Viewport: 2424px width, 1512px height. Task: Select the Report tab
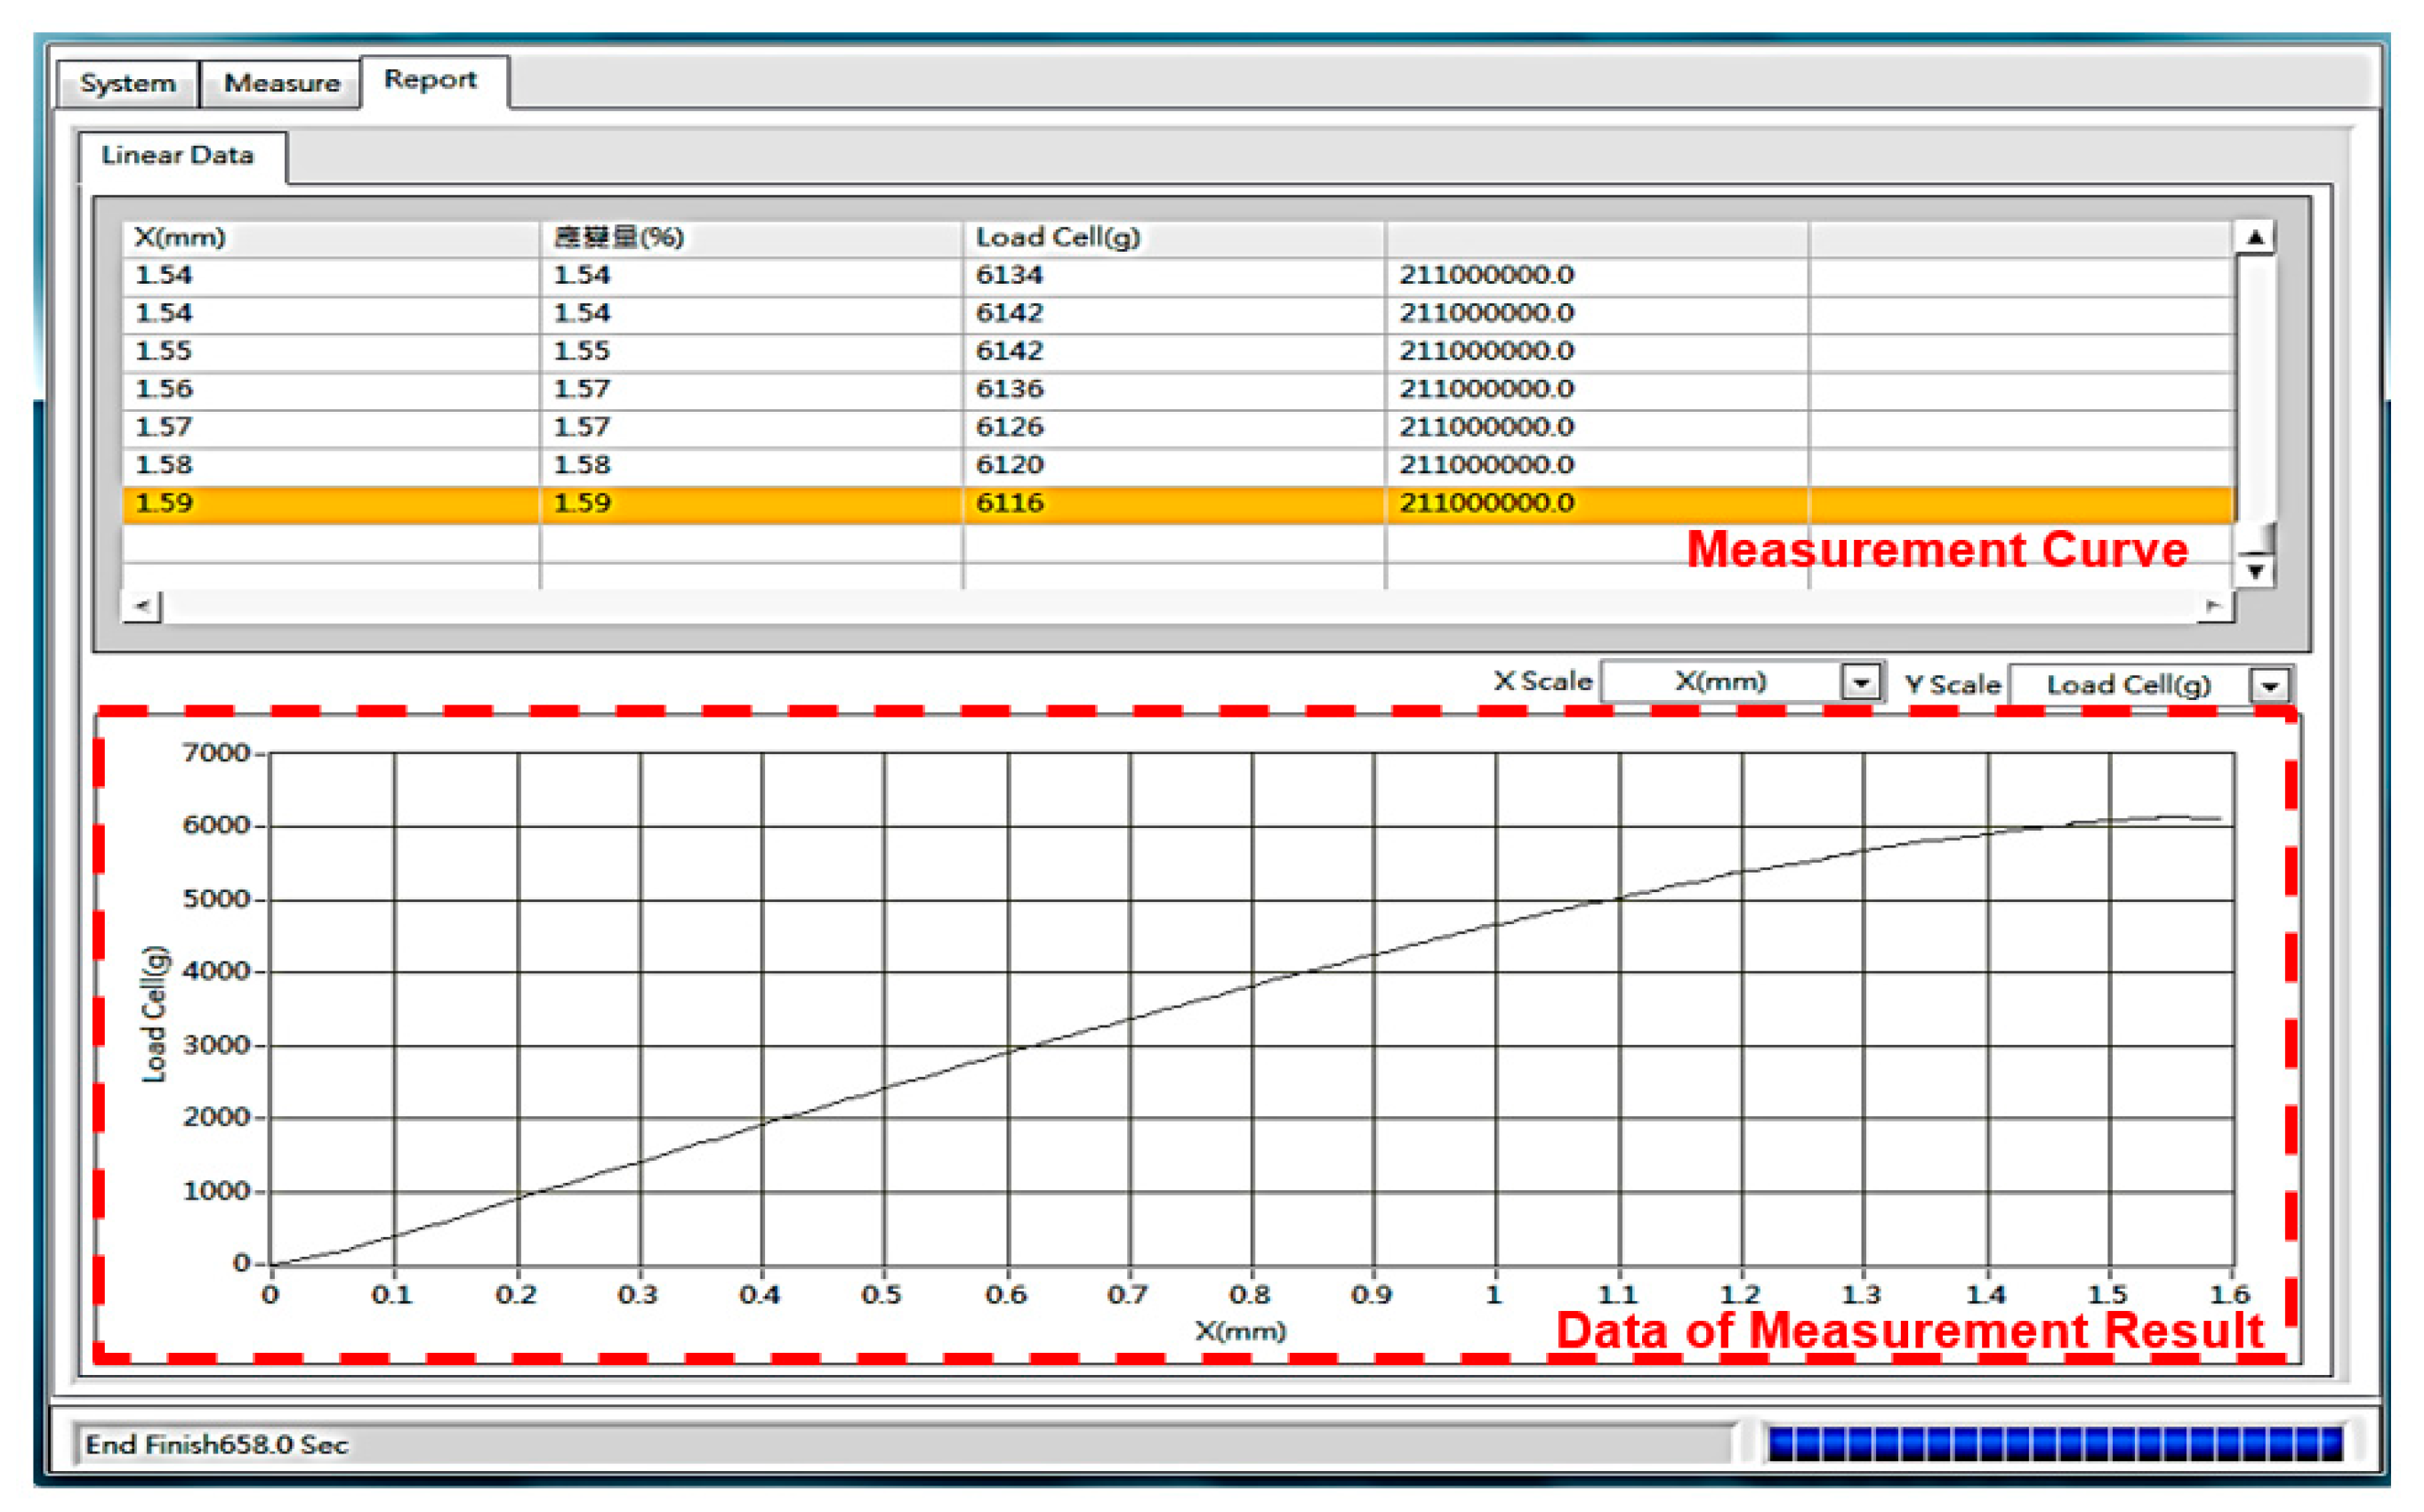click(x=431, y=80)
